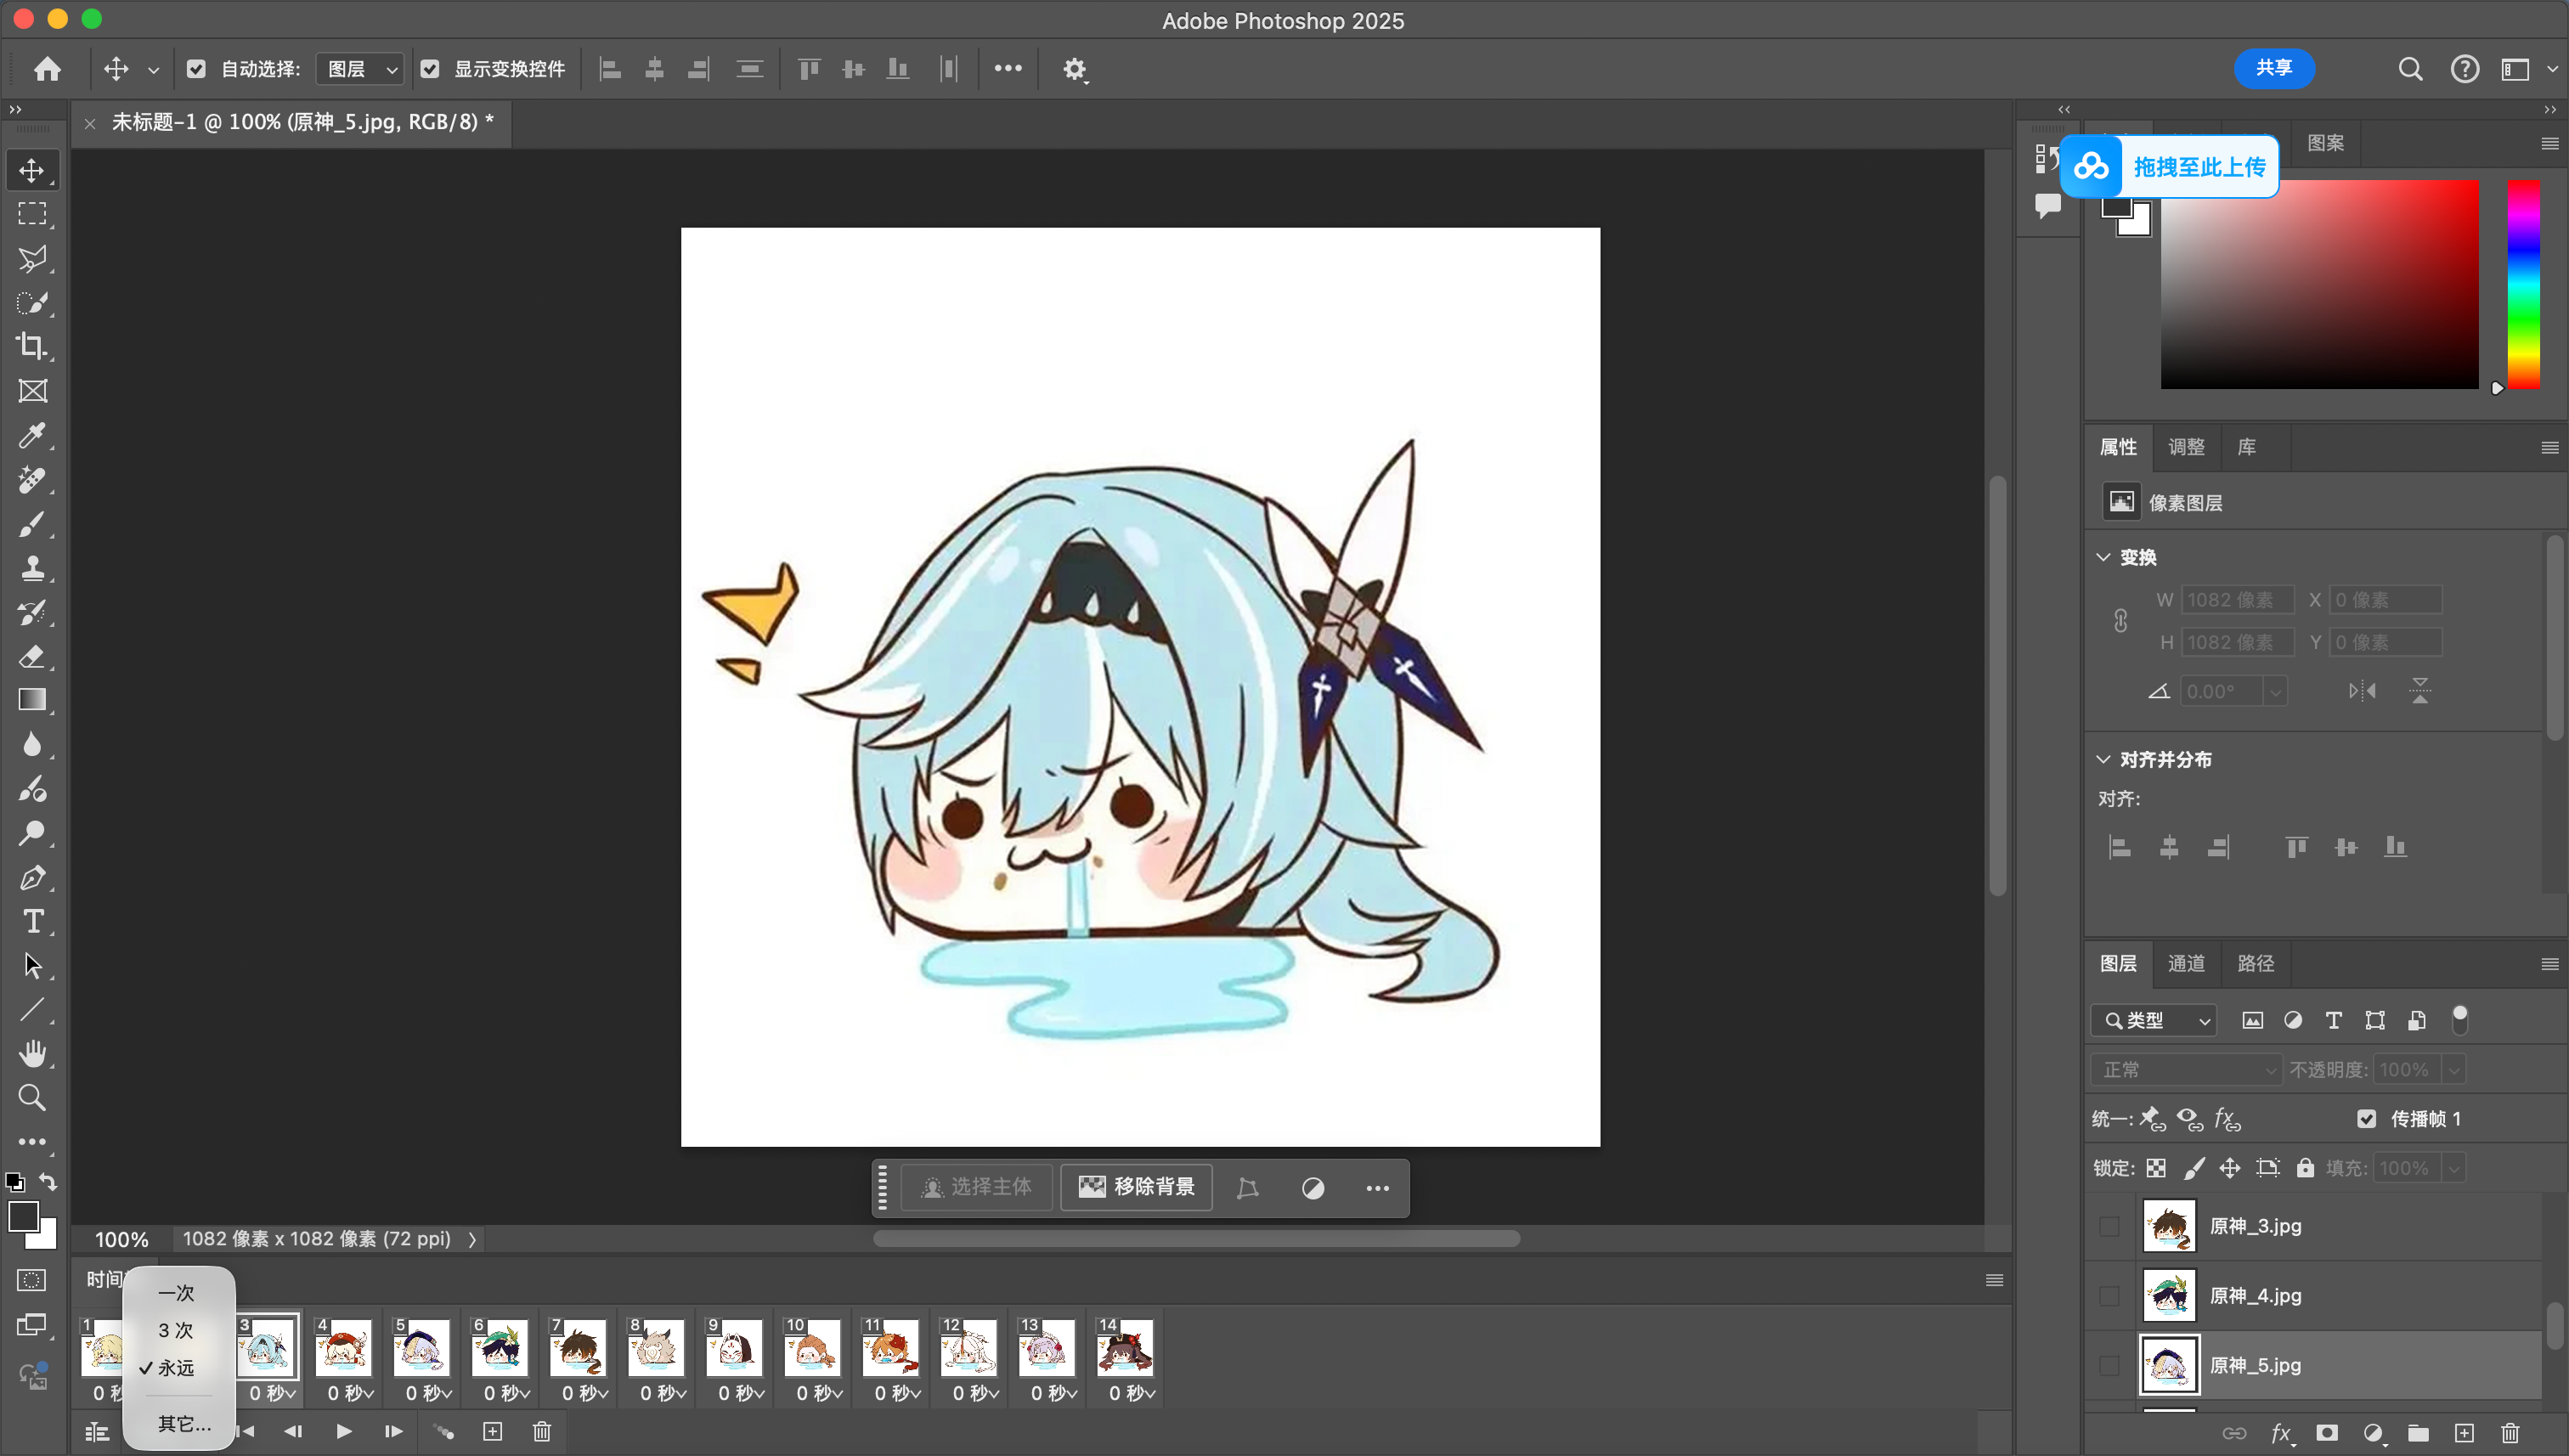This screenshot has width=2569, height=1456.
Task: Click the Home icon in options bar
Action: (47, 69)
